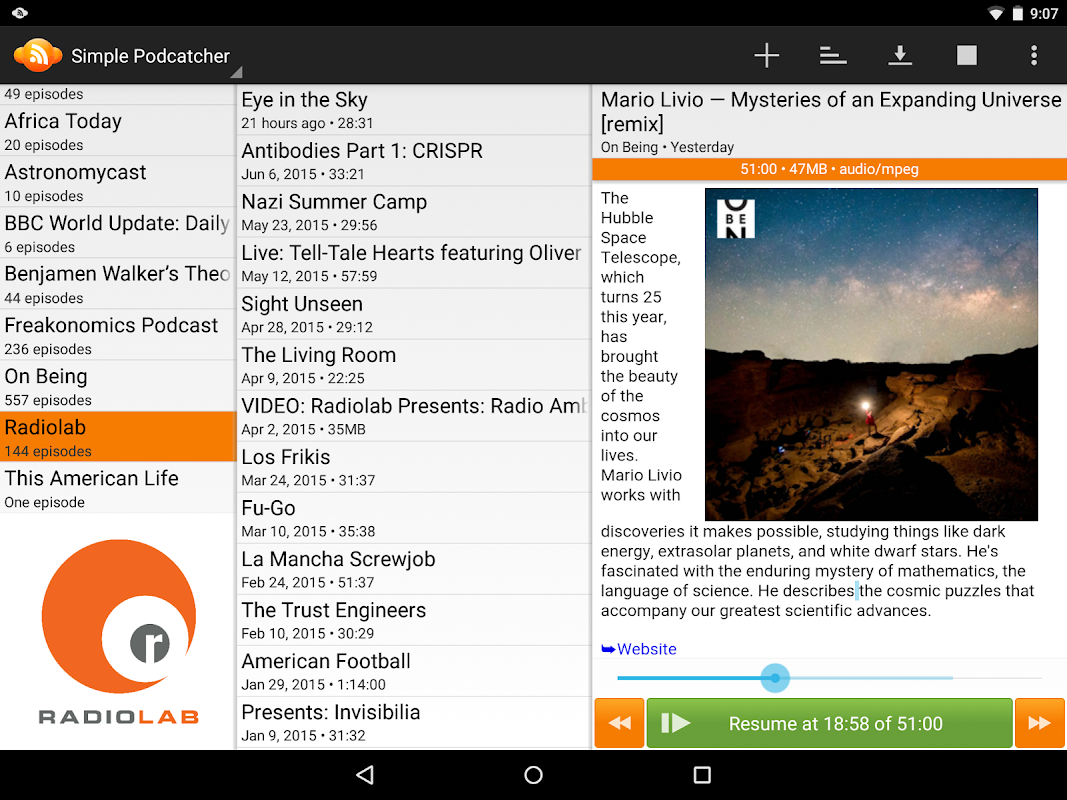Tap the 49 episodes row at list top
The width and height of the screenshot is (1067, 800).
117,95
